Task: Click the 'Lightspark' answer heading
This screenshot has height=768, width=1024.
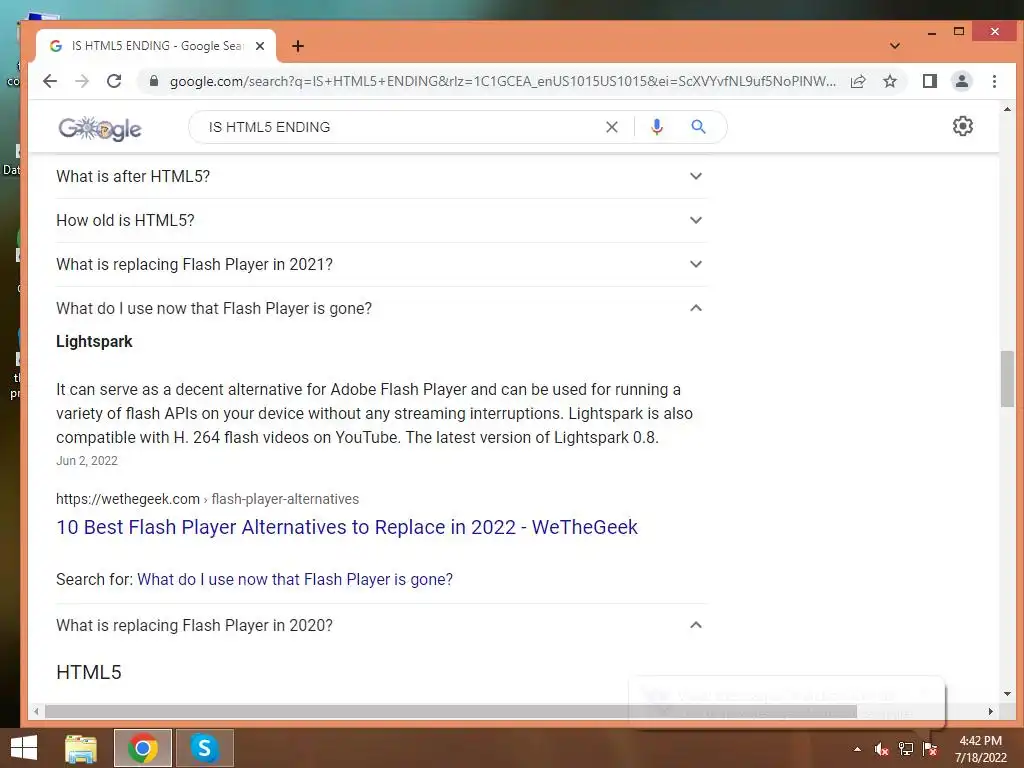Action: [94, 342]
